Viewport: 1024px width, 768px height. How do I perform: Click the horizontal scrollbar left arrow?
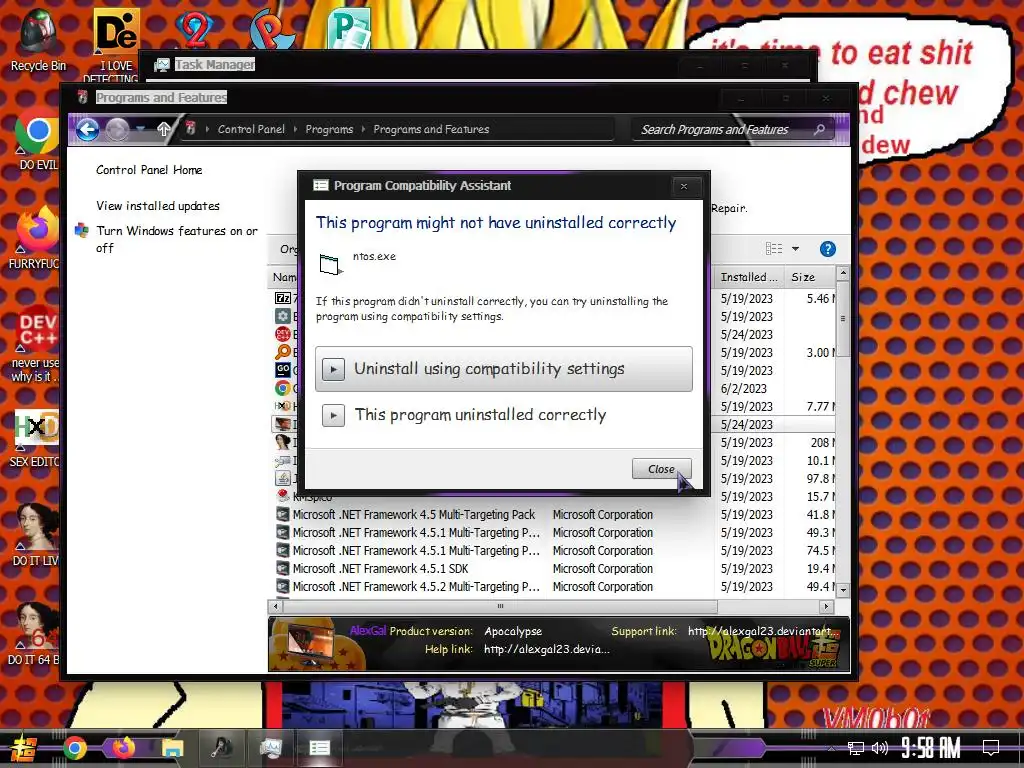coord(276,606)
